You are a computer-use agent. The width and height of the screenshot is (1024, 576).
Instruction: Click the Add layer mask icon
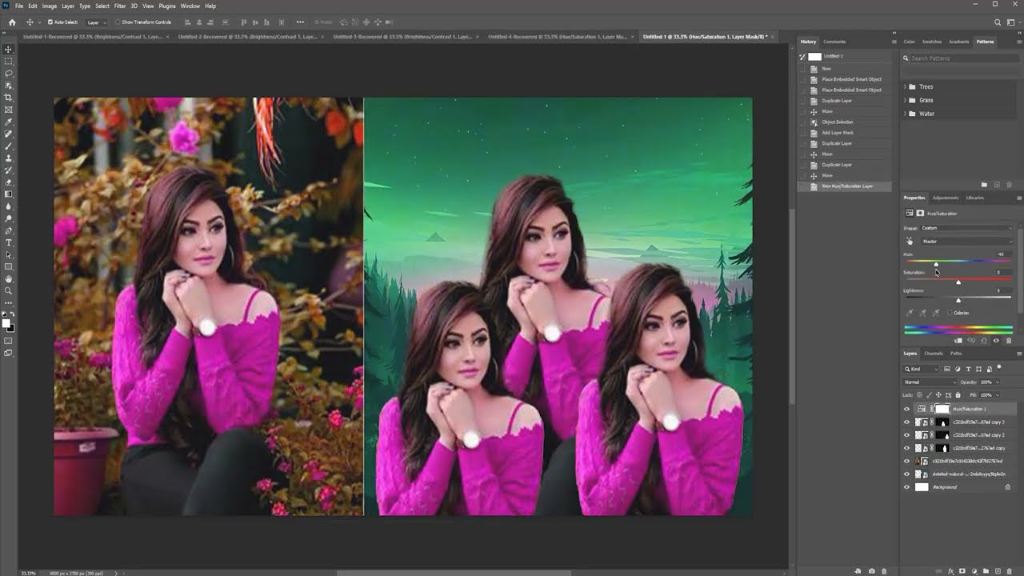point(962,571)
